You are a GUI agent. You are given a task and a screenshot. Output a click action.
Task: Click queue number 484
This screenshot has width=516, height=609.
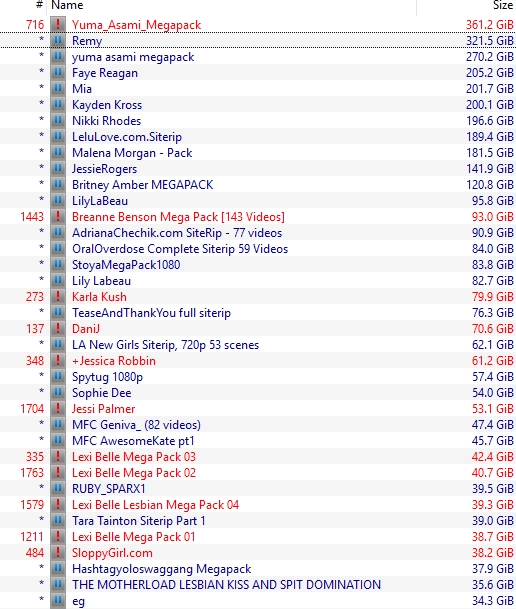click(x=35, y=553)
